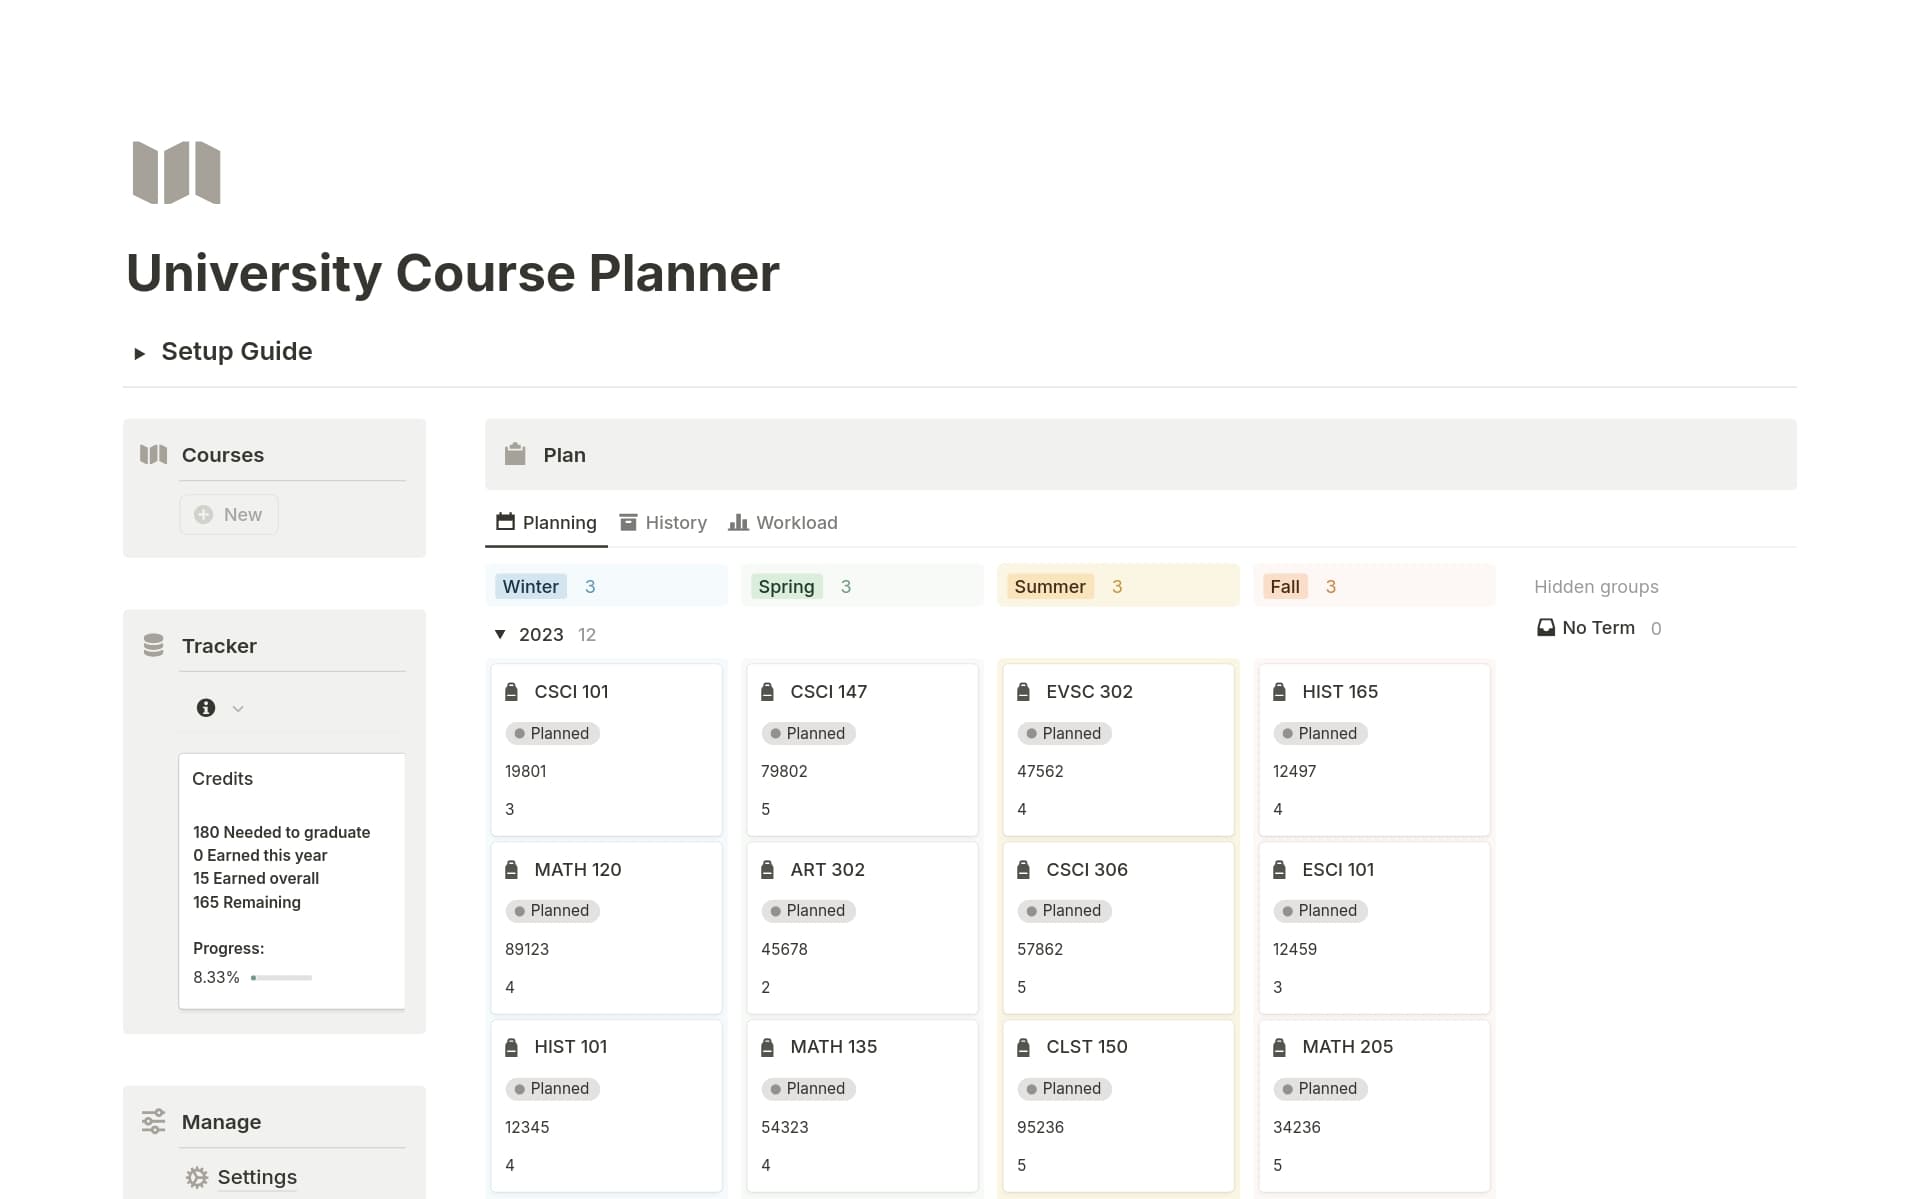Switch to the History tab
Screen dimensions: 1920x1199
click(663, 523)
